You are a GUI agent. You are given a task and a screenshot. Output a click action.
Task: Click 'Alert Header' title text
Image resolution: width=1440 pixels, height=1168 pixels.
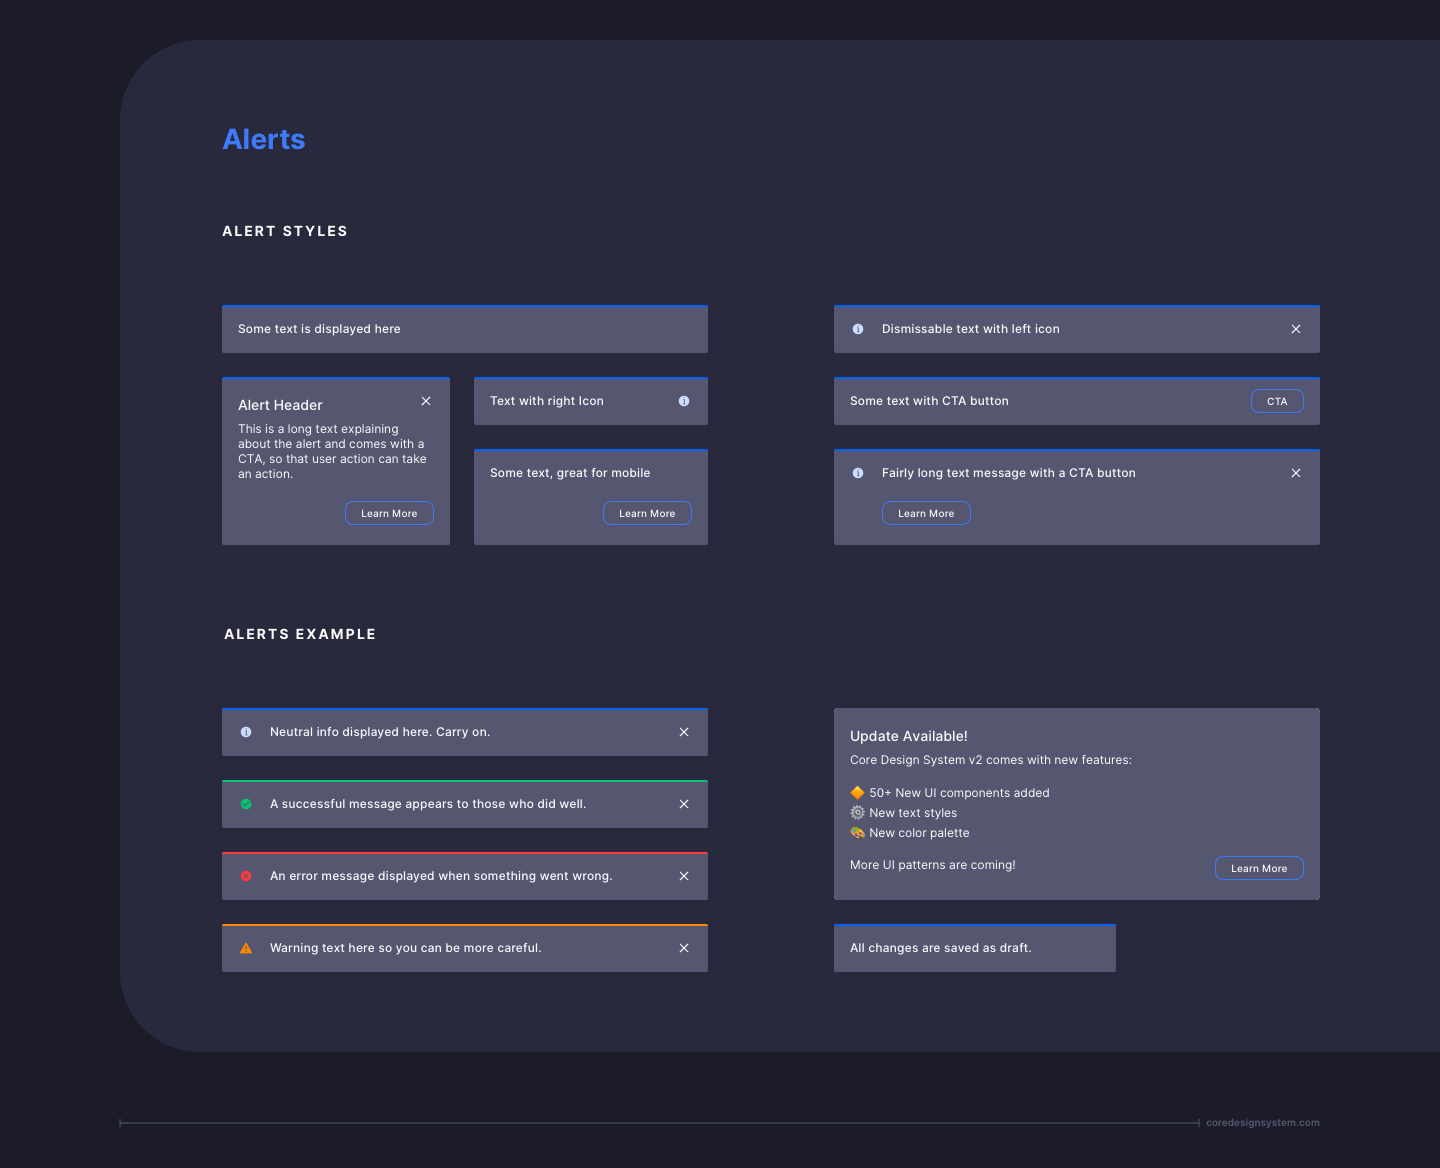(x=280, y=405)
